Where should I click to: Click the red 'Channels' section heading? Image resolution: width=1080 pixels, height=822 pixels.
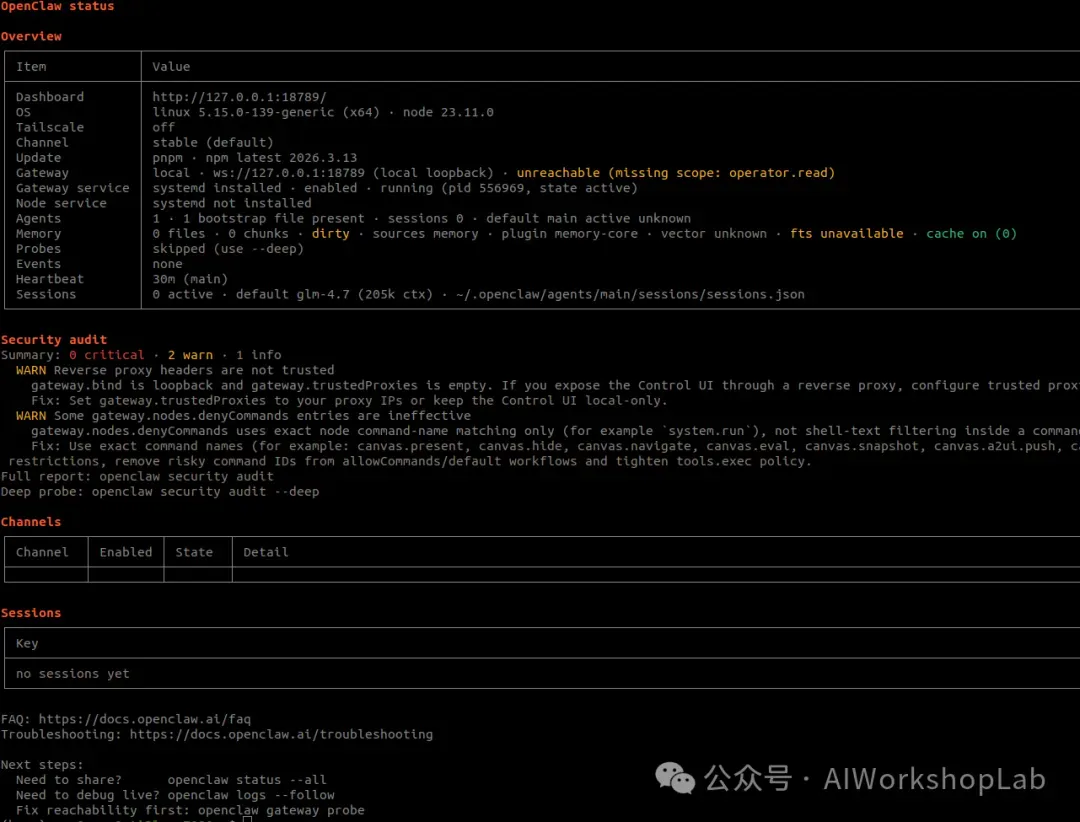tap(31, 522)
